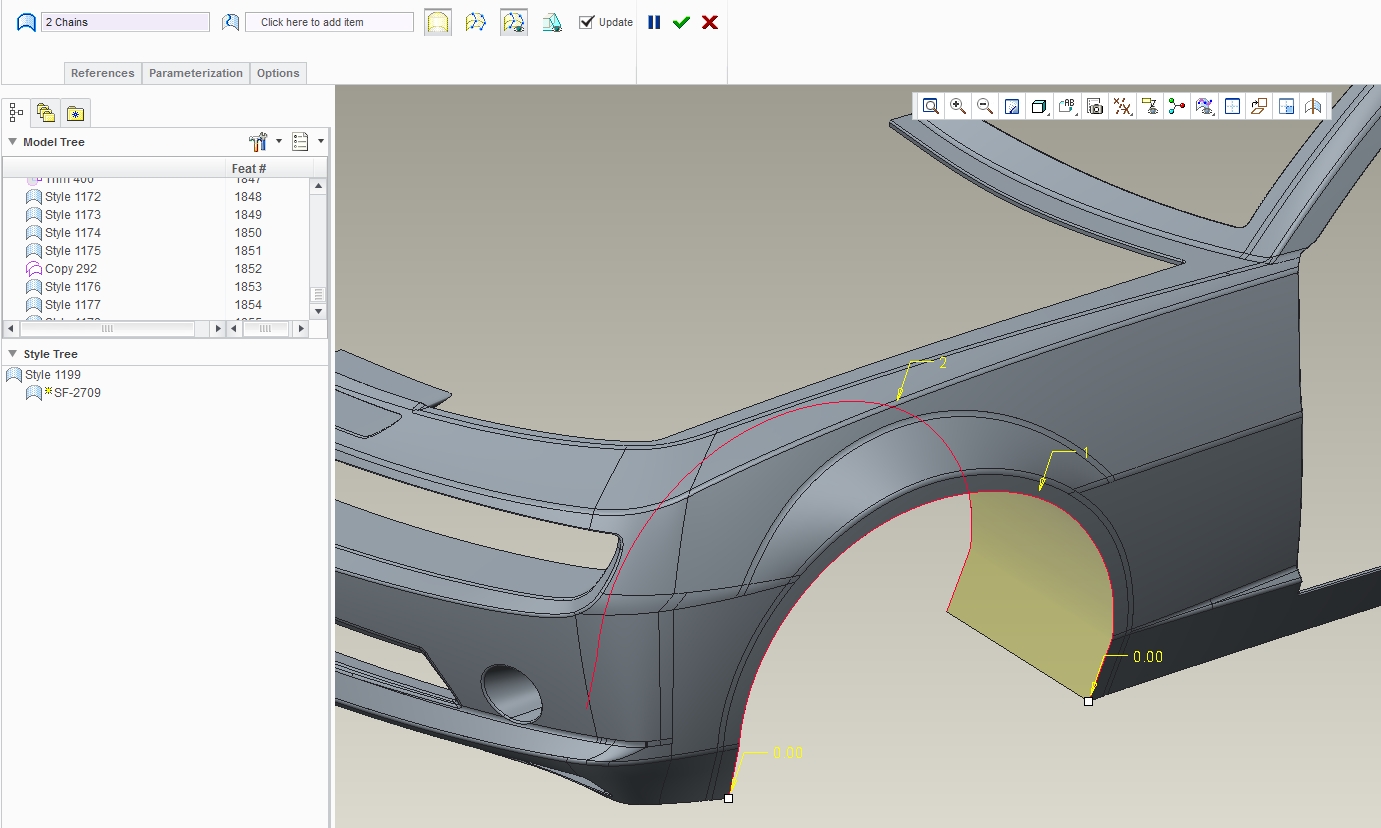Click the internal curves collector icon
The height and width of the screenshot is (828, 1381).
(x=231, y=22)
